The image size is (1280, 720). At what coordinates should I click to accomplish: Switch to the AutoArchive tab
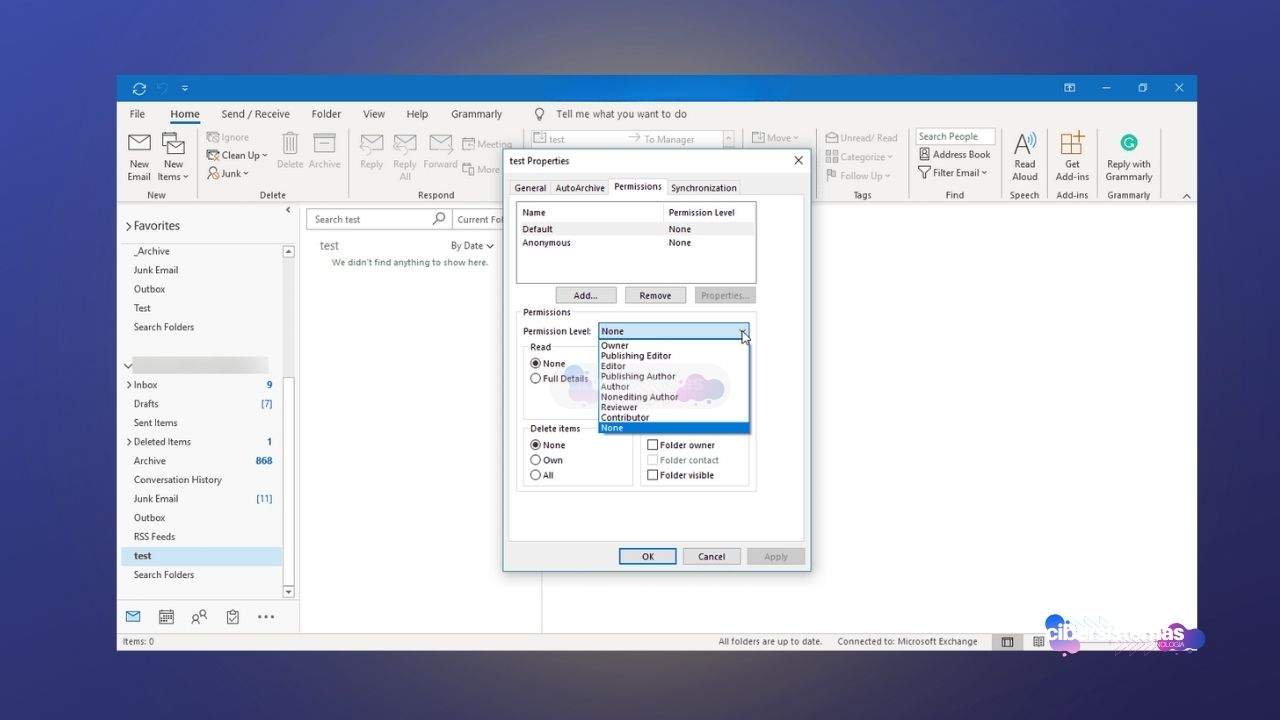point(580,188)
